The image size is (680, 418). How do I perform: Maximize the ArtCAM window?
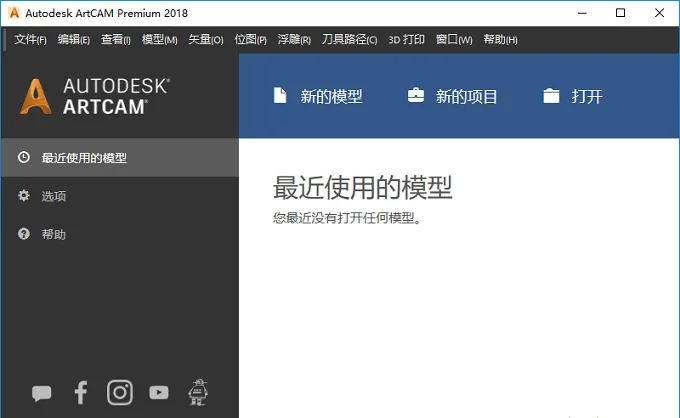(621, 13)
